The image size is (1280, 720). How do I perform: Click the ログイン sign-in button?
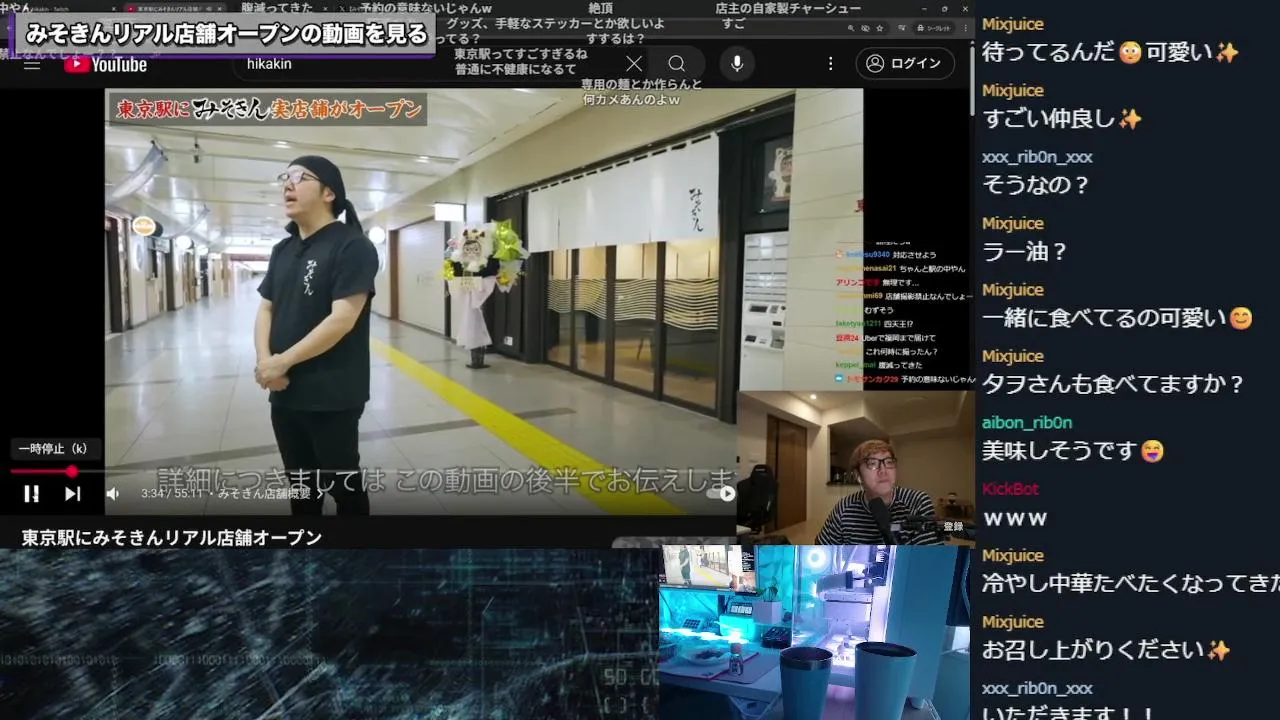click(x=903, y=64)
